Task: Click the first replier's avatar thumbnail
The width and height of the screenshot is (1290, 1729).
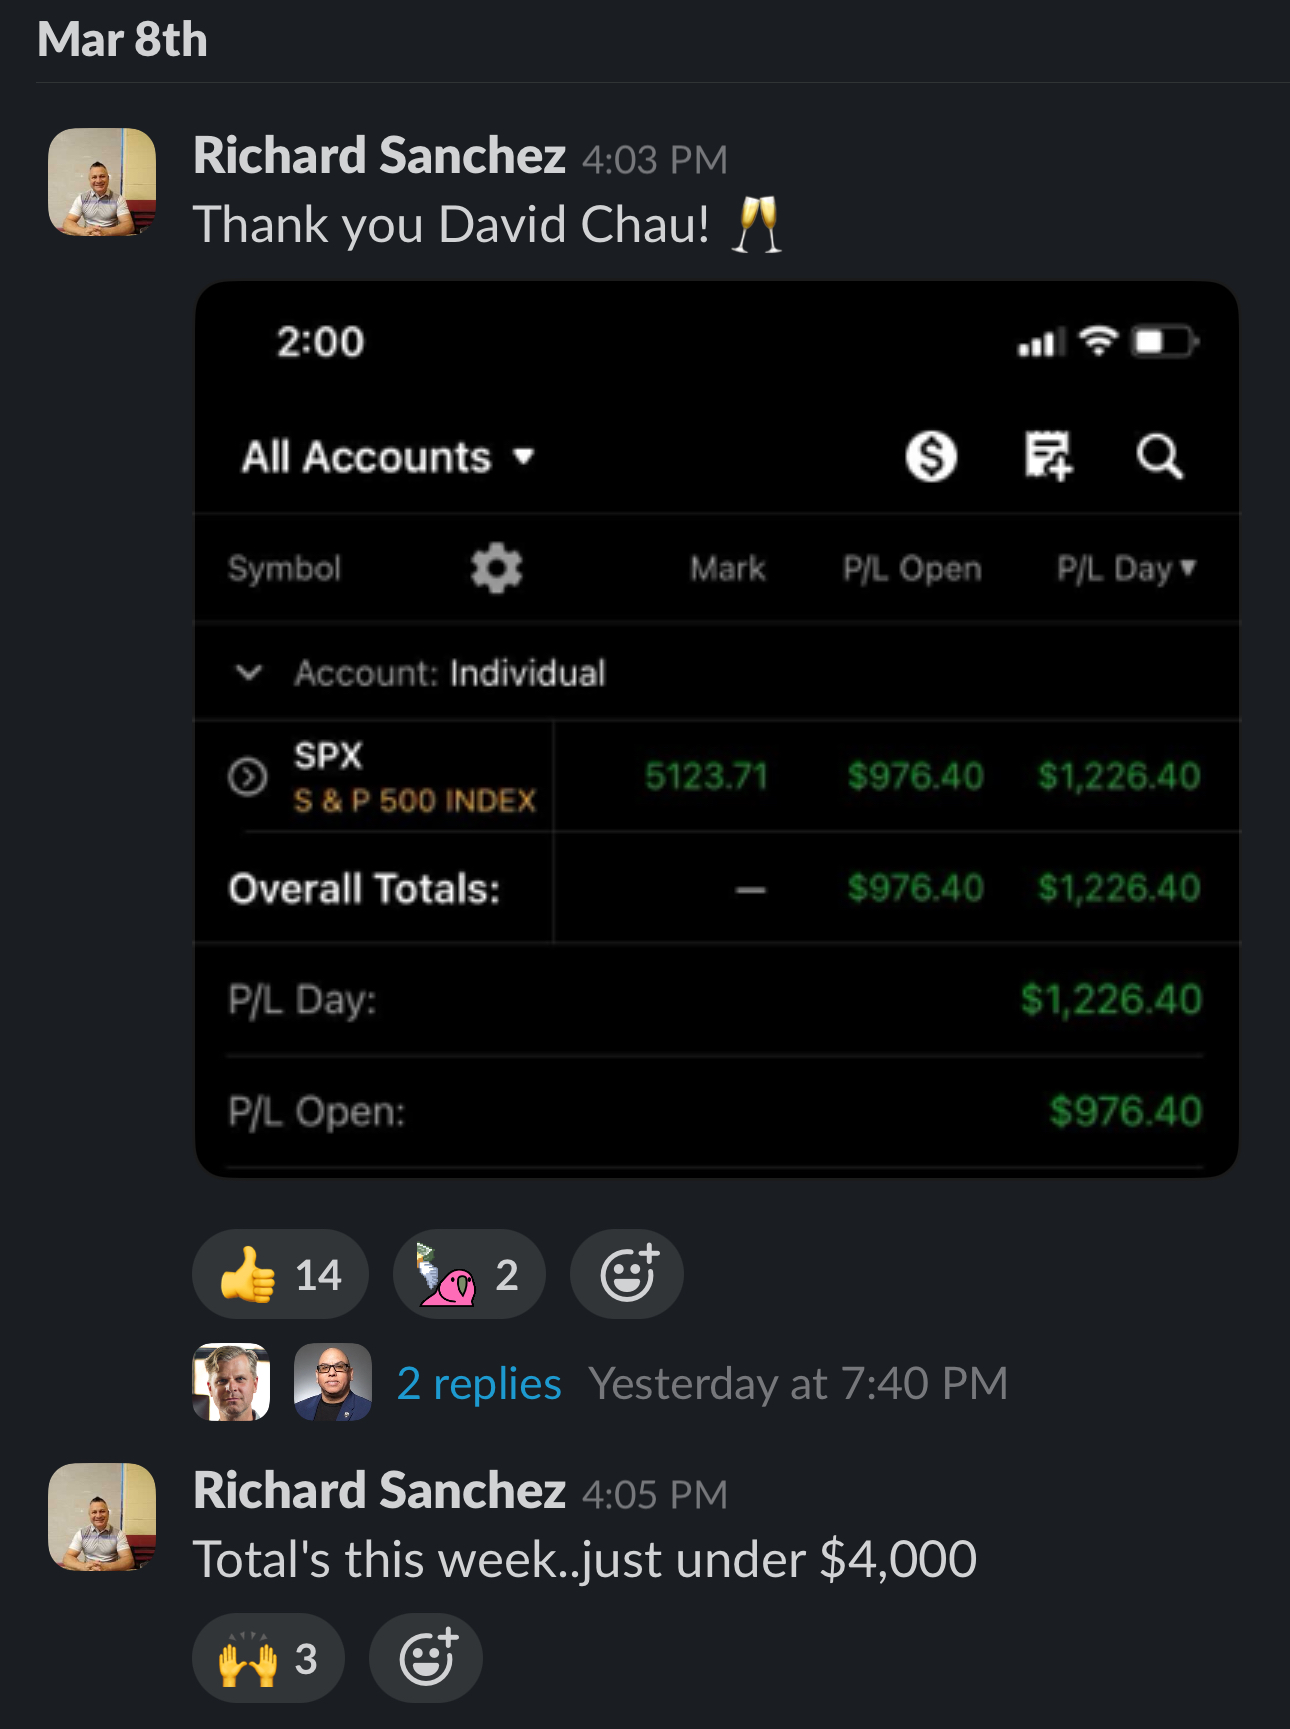Action: 231,1382
